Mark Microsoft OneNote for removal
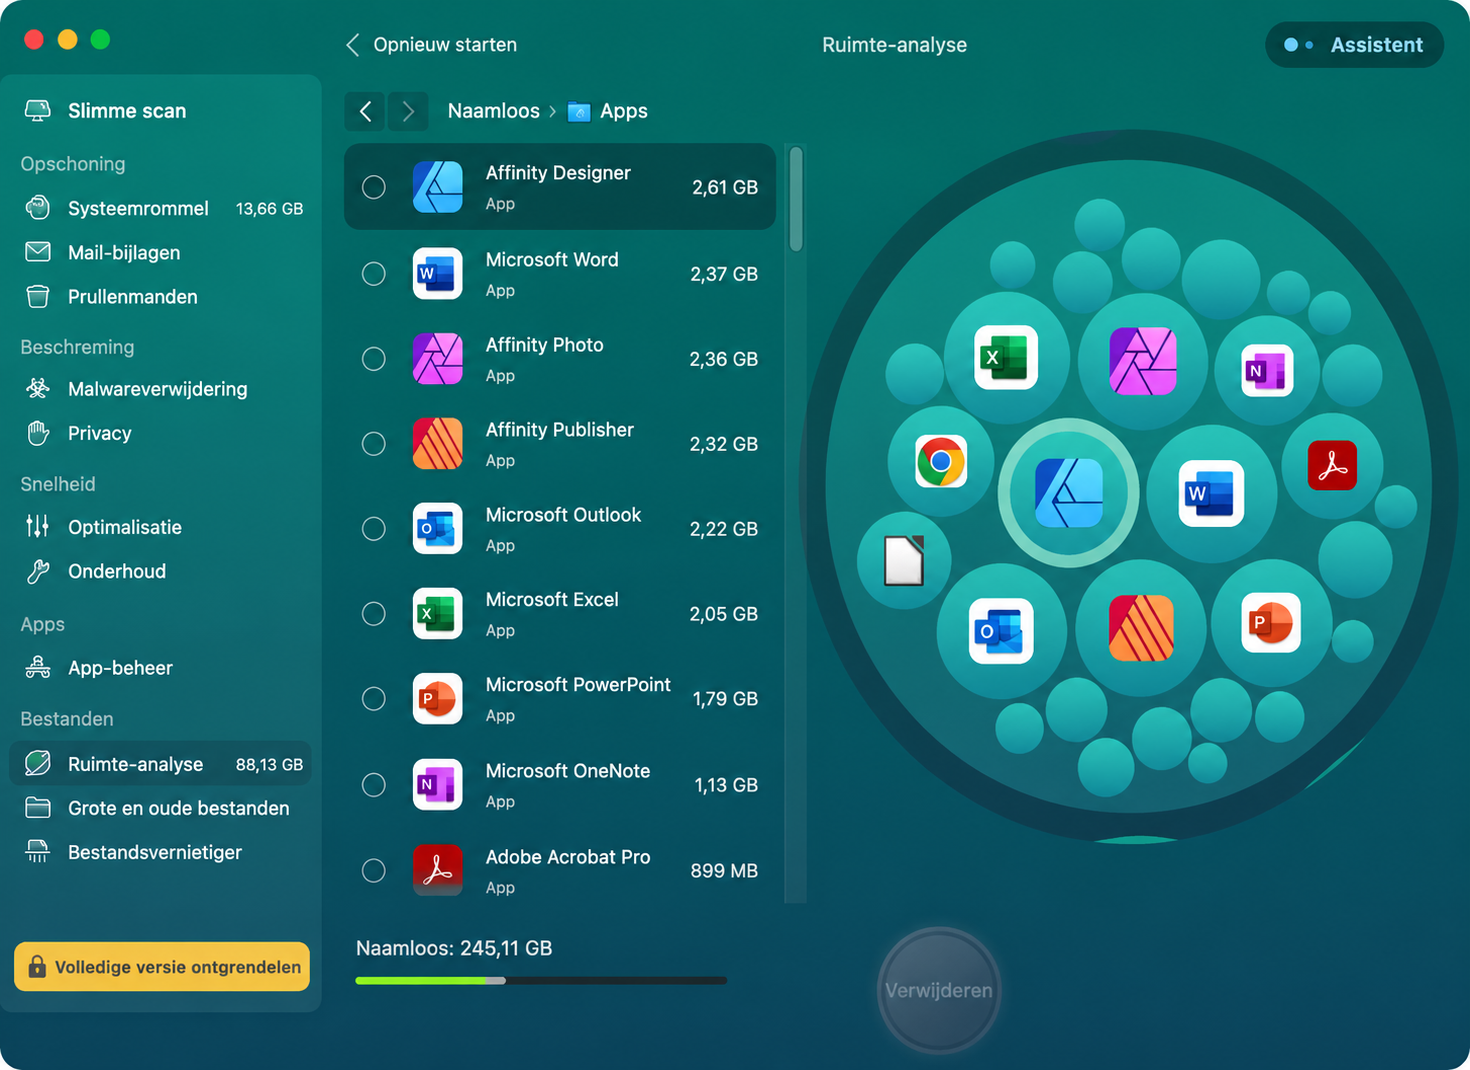Image resolution: width=1470 pixels, height=1070 pixels. [x=374, y=784]
